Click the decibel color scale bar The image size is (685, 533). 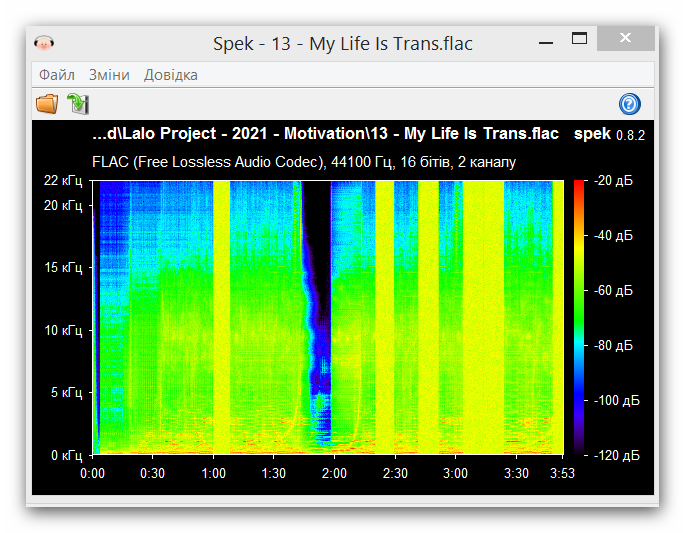click(579, 317)
